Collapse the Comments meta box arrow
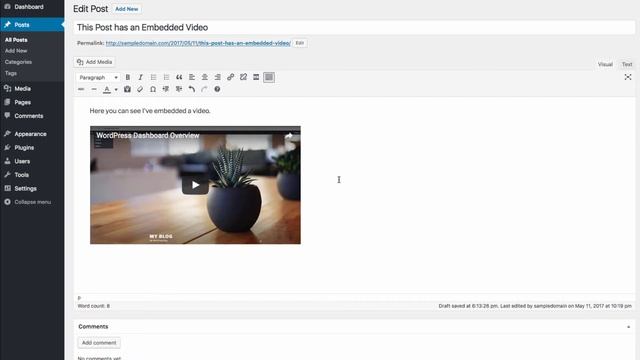This screenshot has height=360, width=640. point(629,327)
